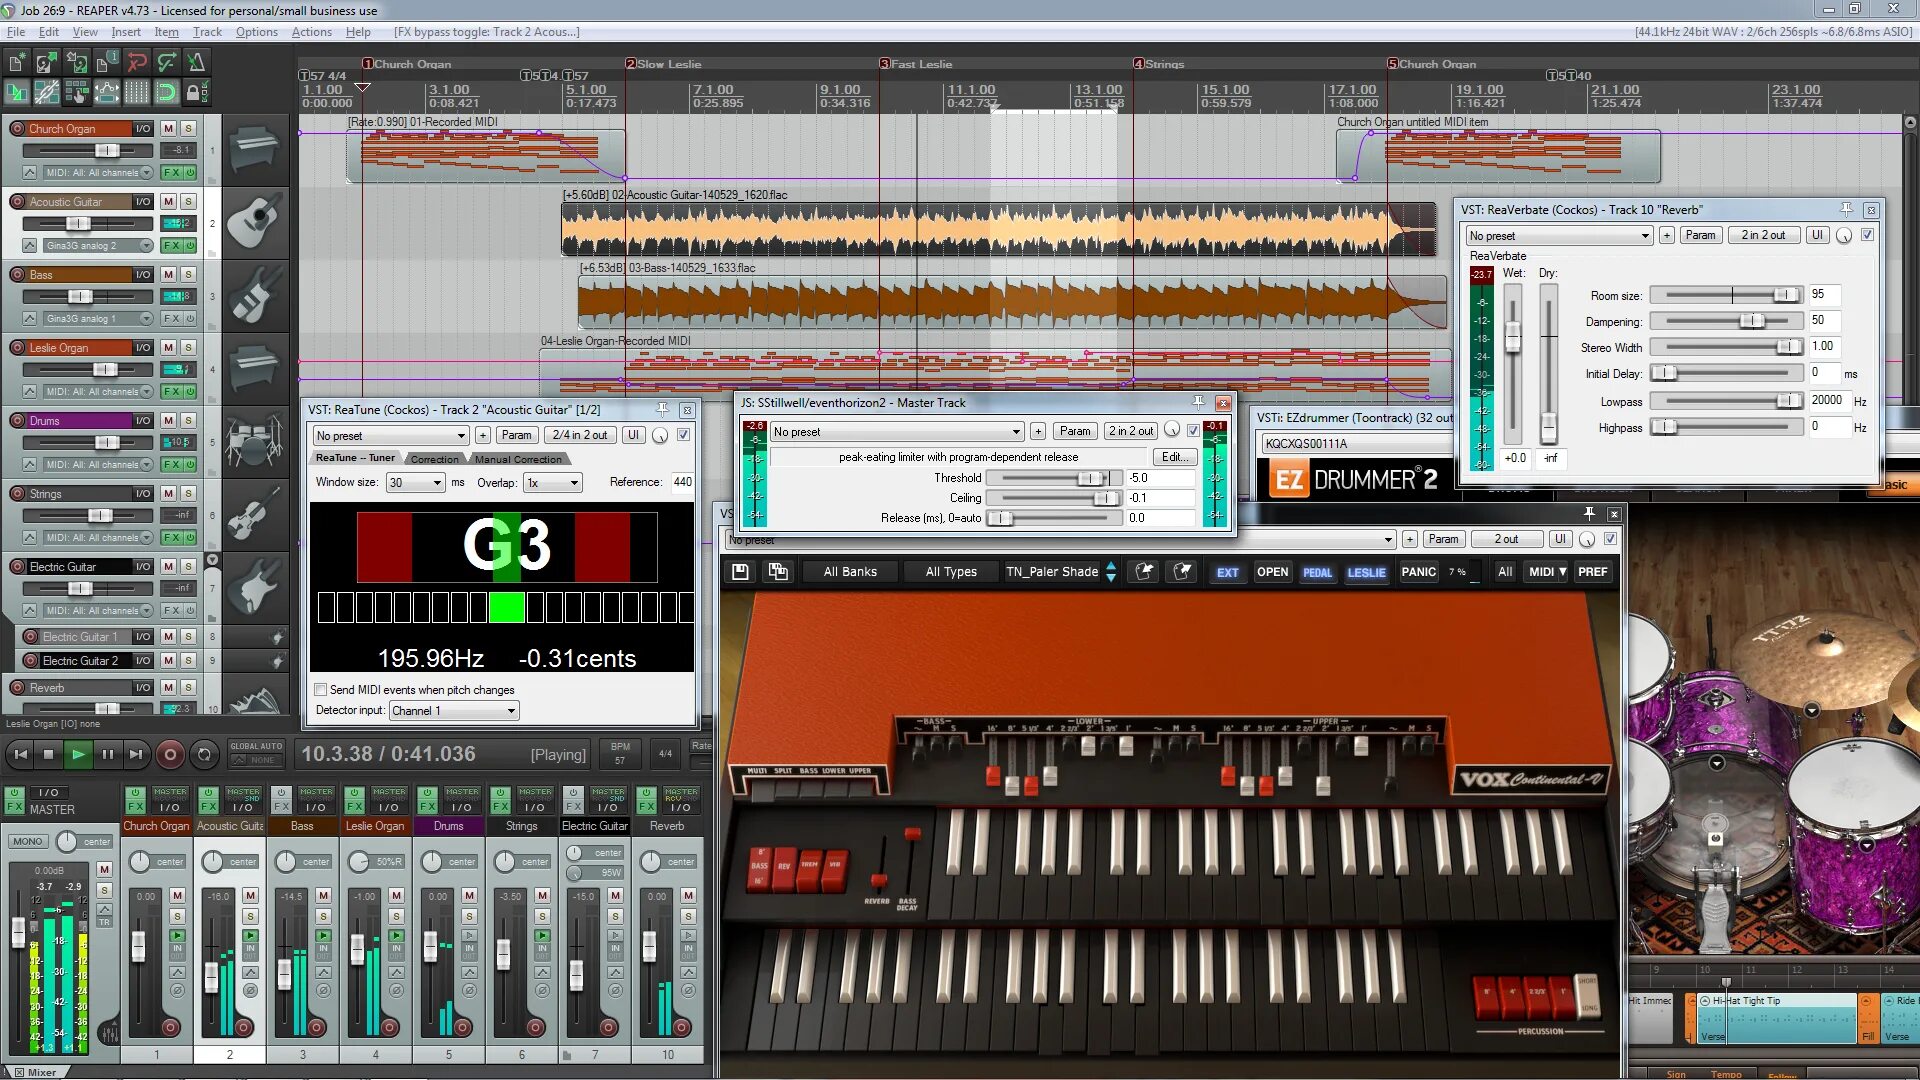Switch to Manual Correction tab in ReaTune

coord(518,459)
